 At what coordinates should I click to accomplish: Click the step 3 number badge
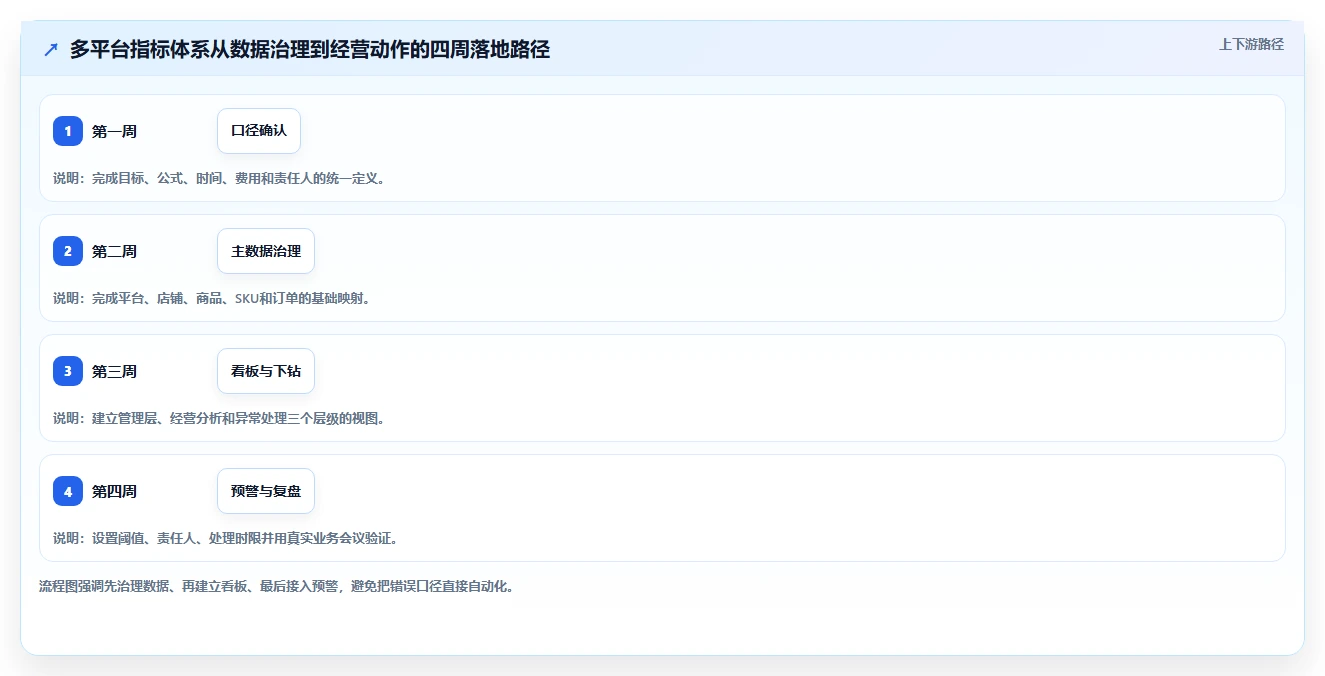68,371
